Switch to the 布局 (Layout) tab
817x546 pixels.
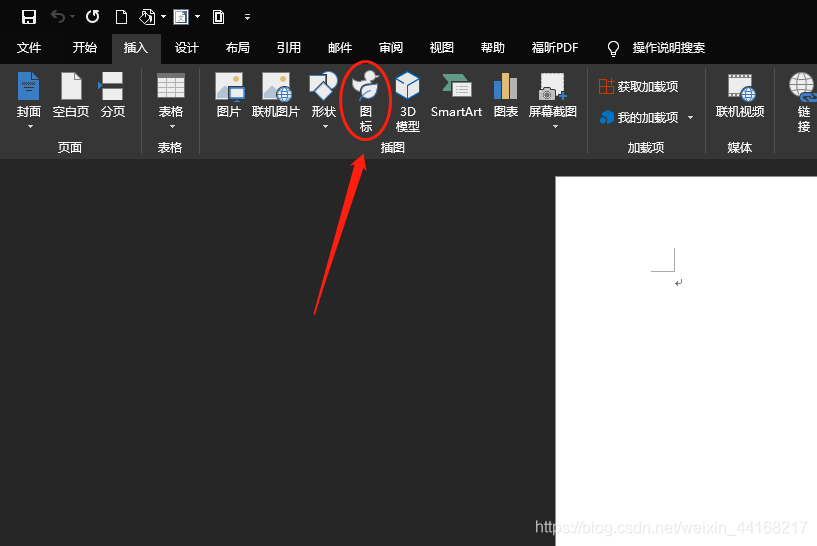click(238, 48)
